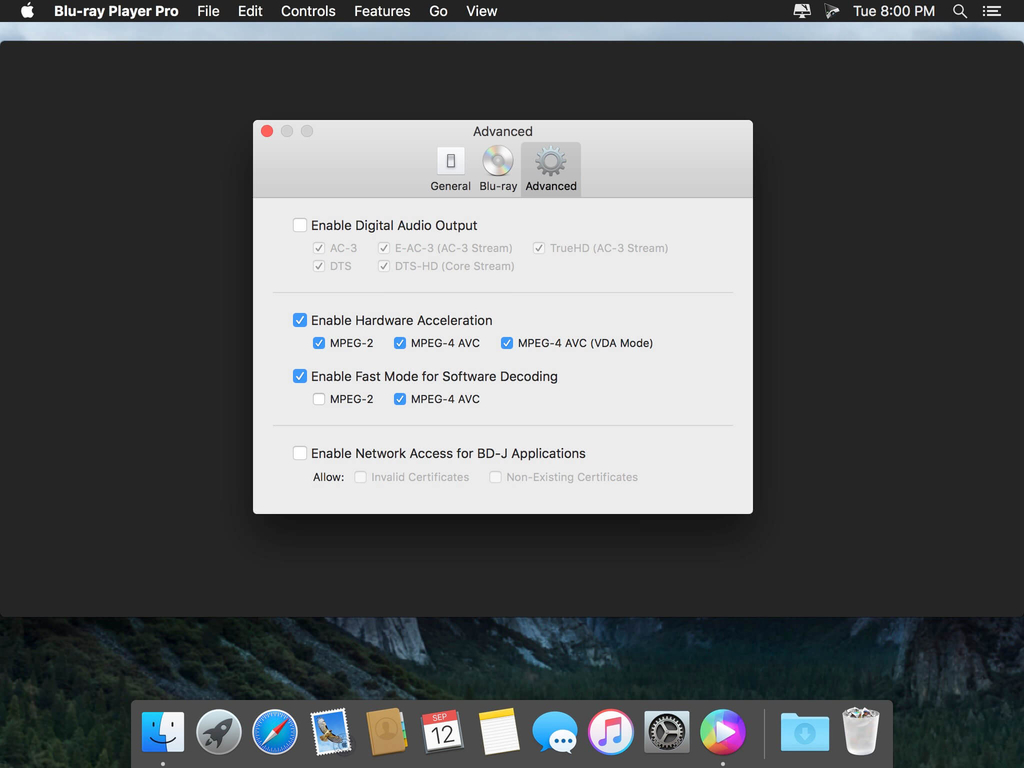Uncheck Enable Fast Mode for Software Decoding
The height and width of the screenshot is (768, 1024).
coord(300,376)
